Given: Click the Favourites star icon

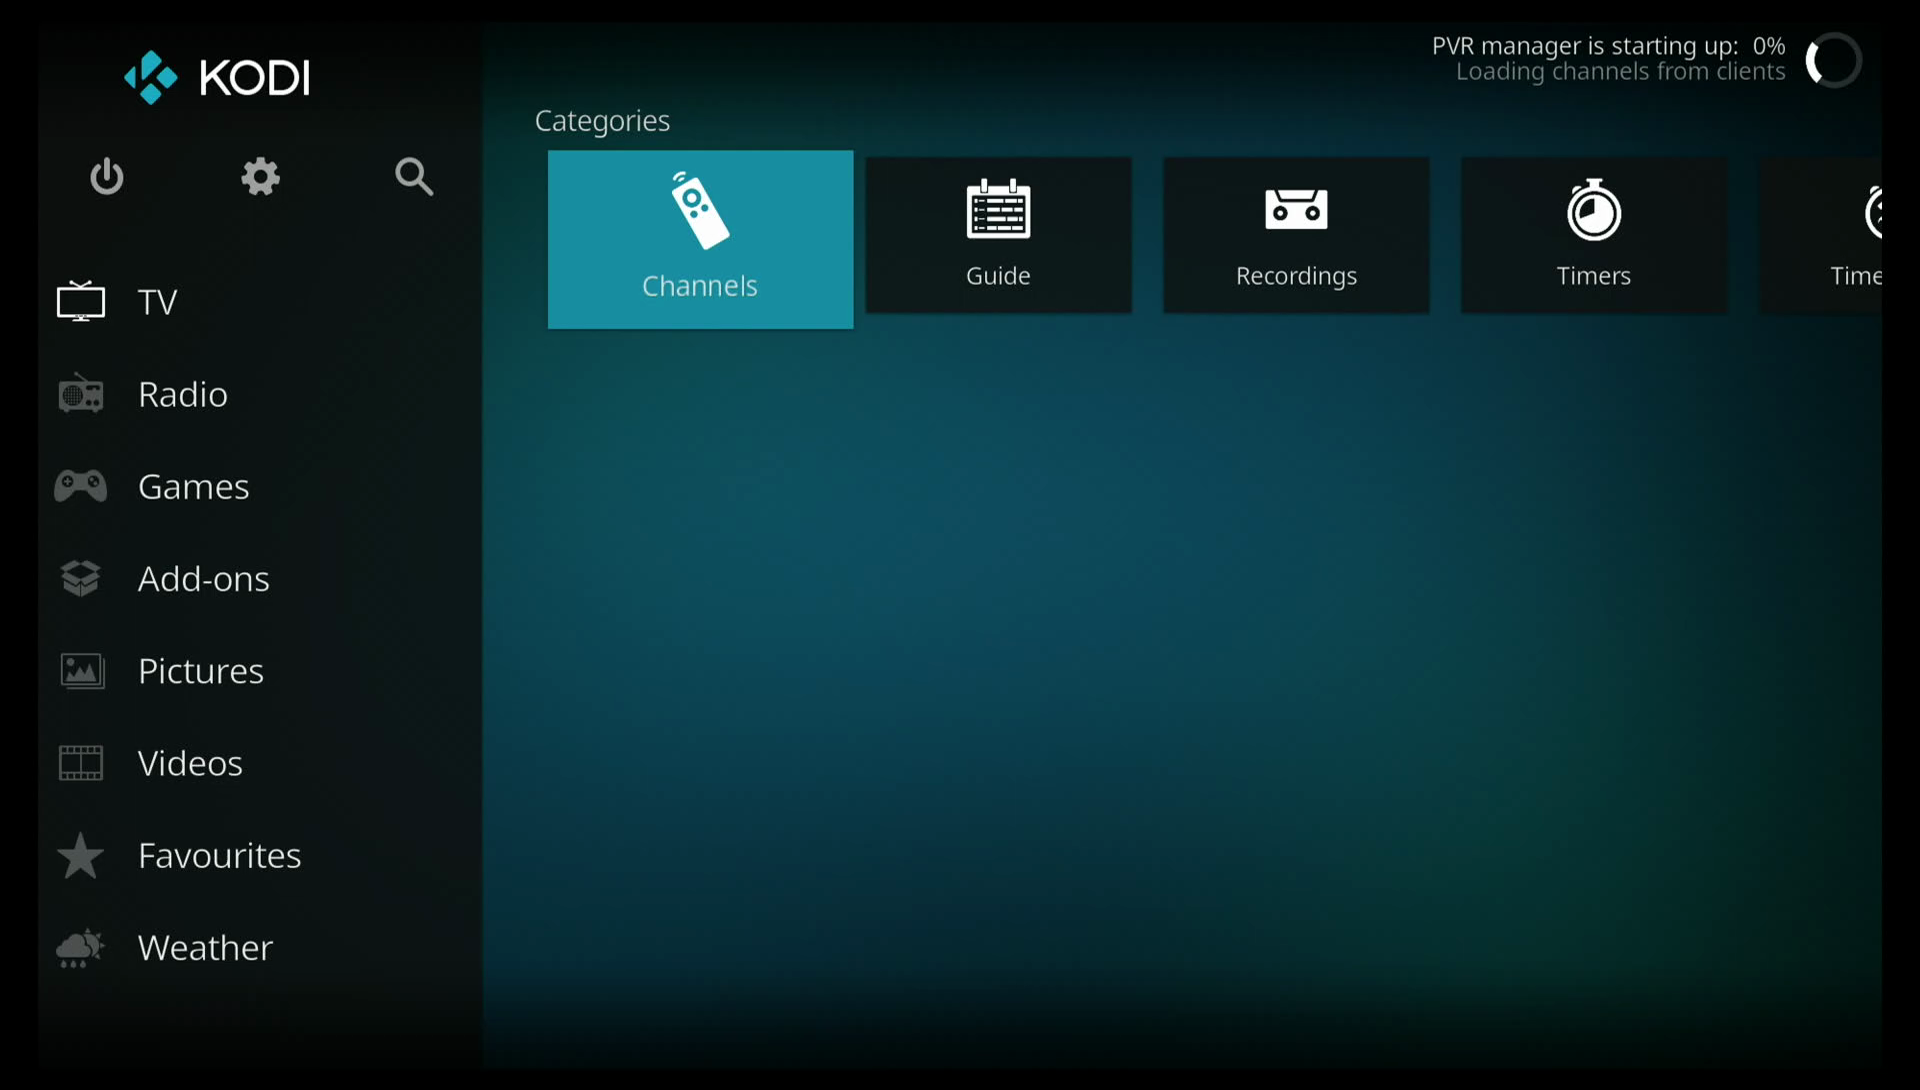Looking at the screenshot, I should pyautogui.click(x=81, y=856).
